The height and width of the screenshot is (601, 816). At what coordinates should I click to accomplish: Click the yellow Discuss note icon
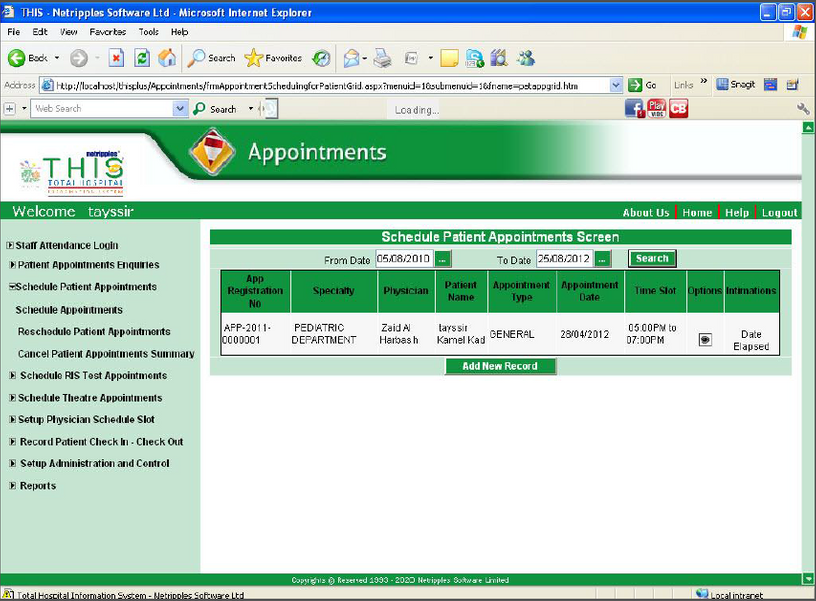[x=449, y=58]
